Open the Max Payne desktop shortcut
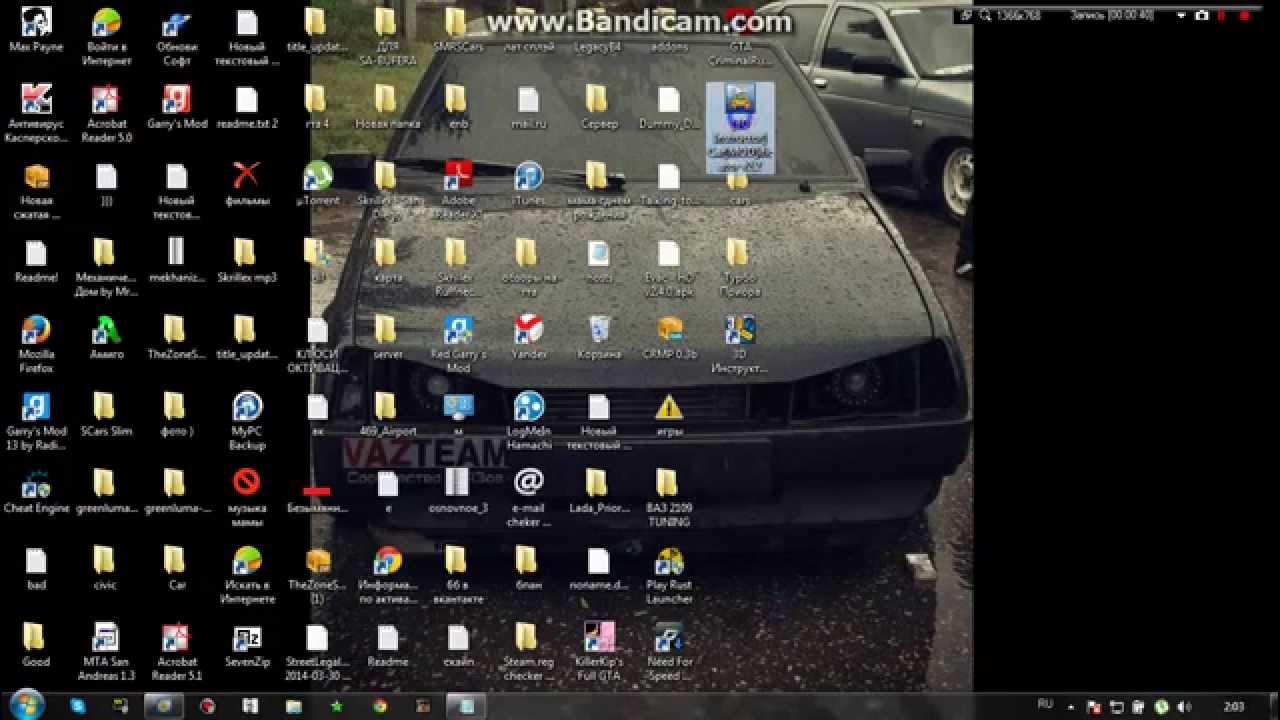 coord(36,30)
